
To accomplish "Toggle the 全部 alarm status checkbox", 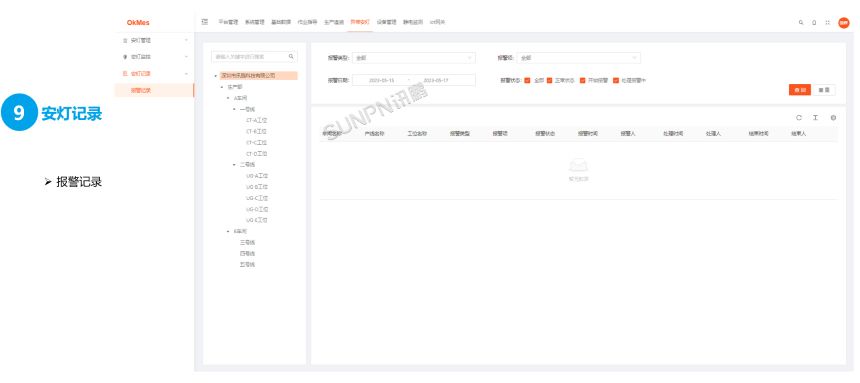I will [527, 80].
